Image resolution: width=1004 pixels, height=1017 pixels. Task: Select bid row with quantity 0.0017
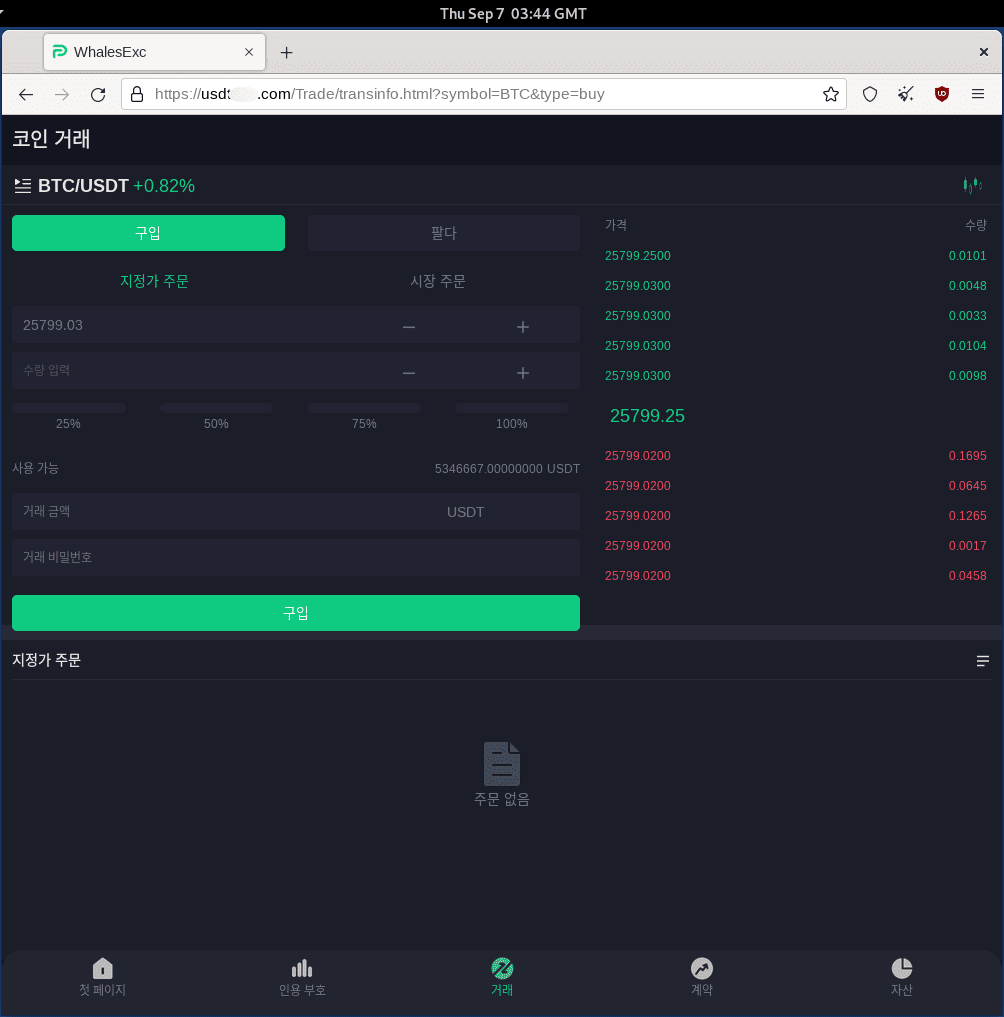click(x=795, y=545)
